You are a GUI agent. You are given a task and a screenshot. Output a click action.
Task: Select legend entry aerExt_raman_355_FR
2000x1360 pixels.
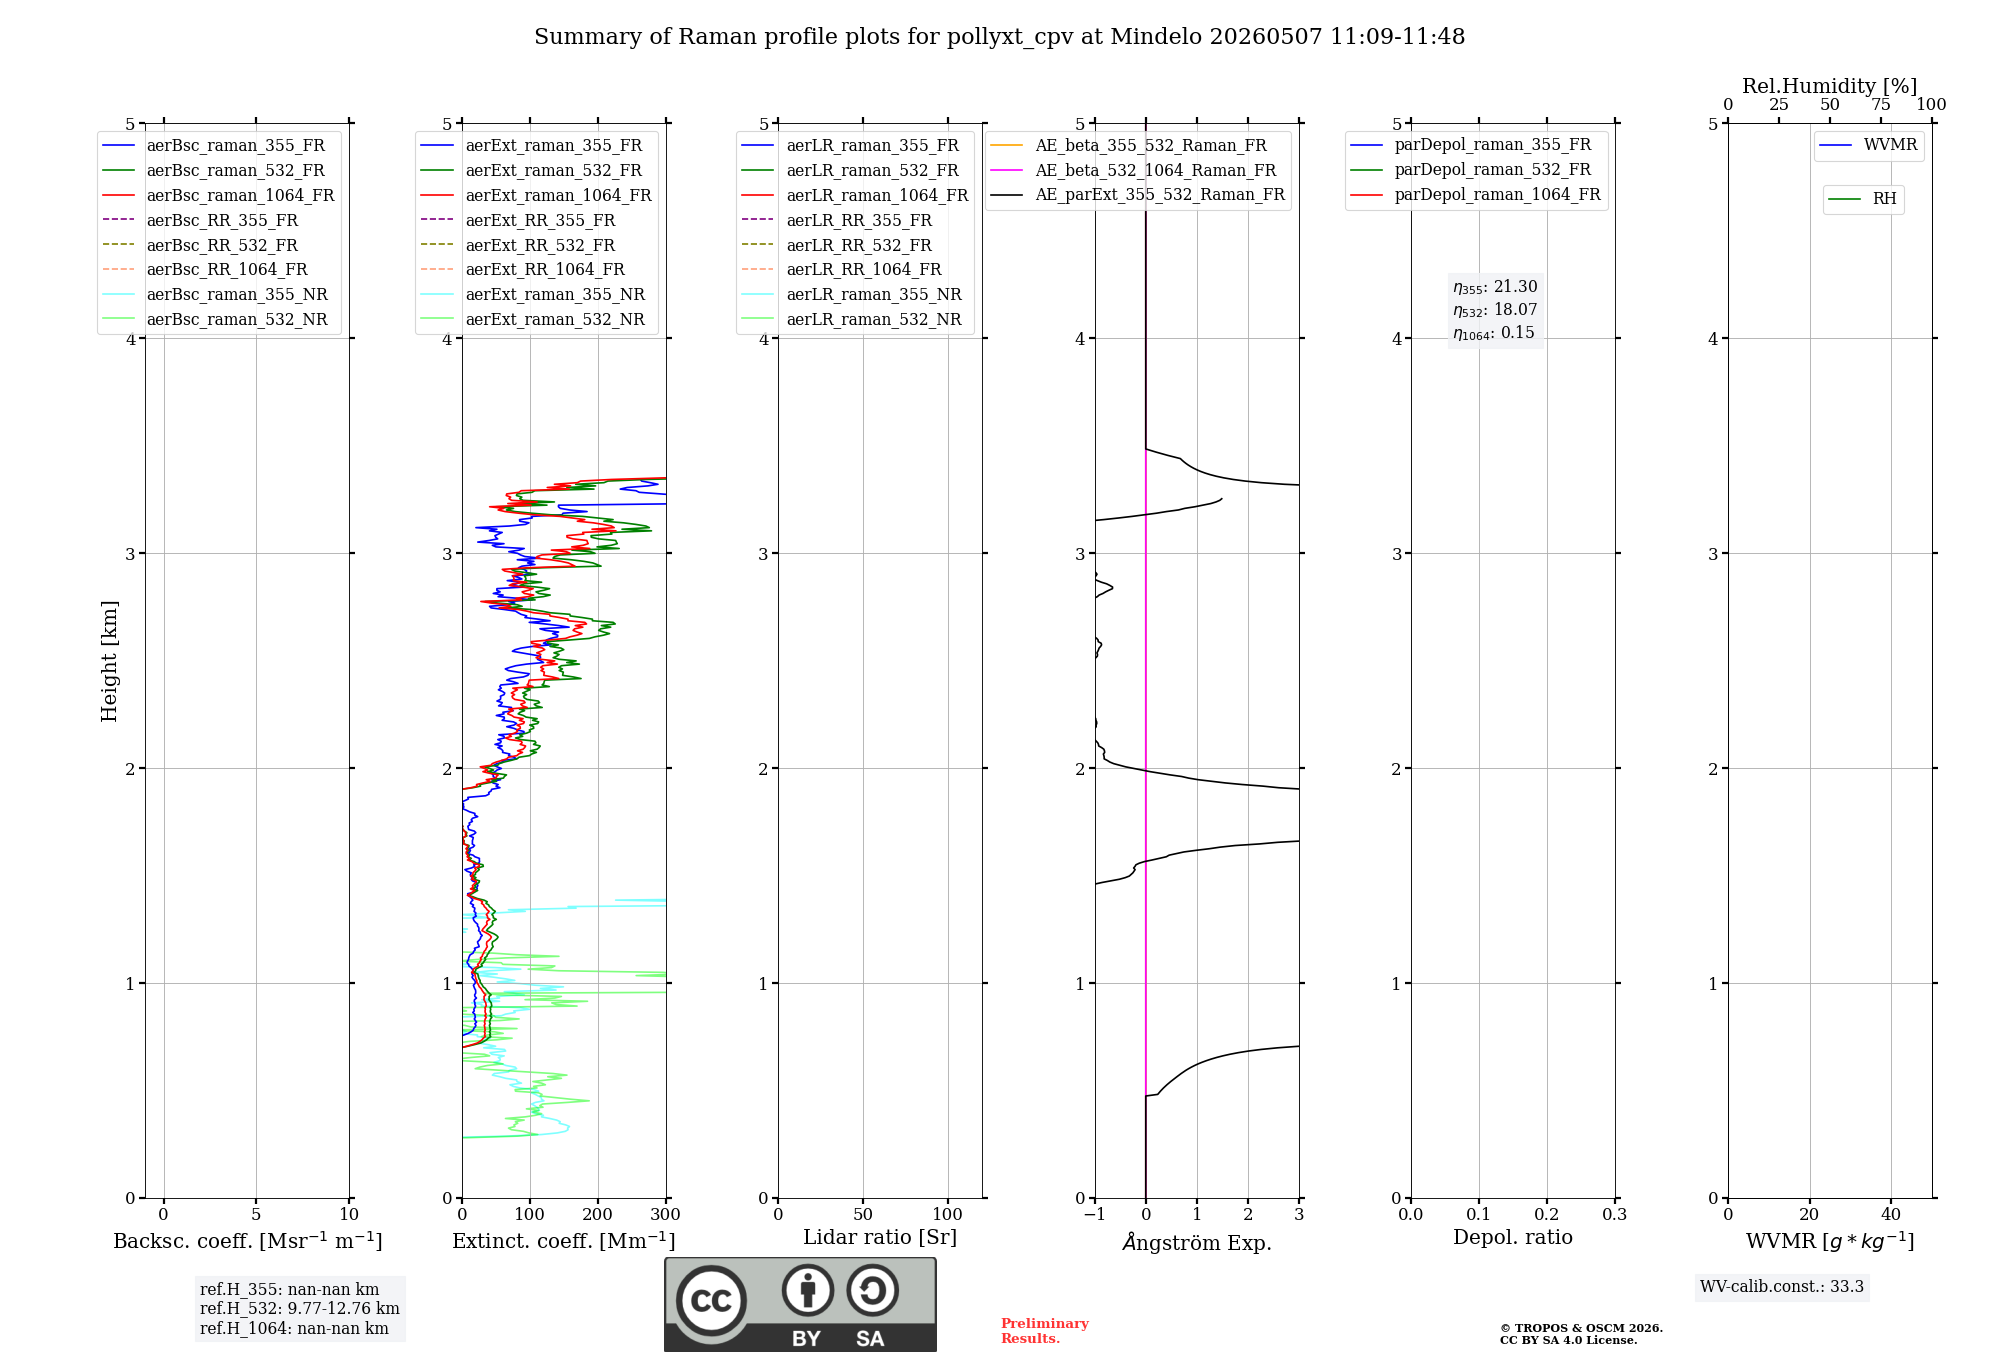(x=532, y=146)
